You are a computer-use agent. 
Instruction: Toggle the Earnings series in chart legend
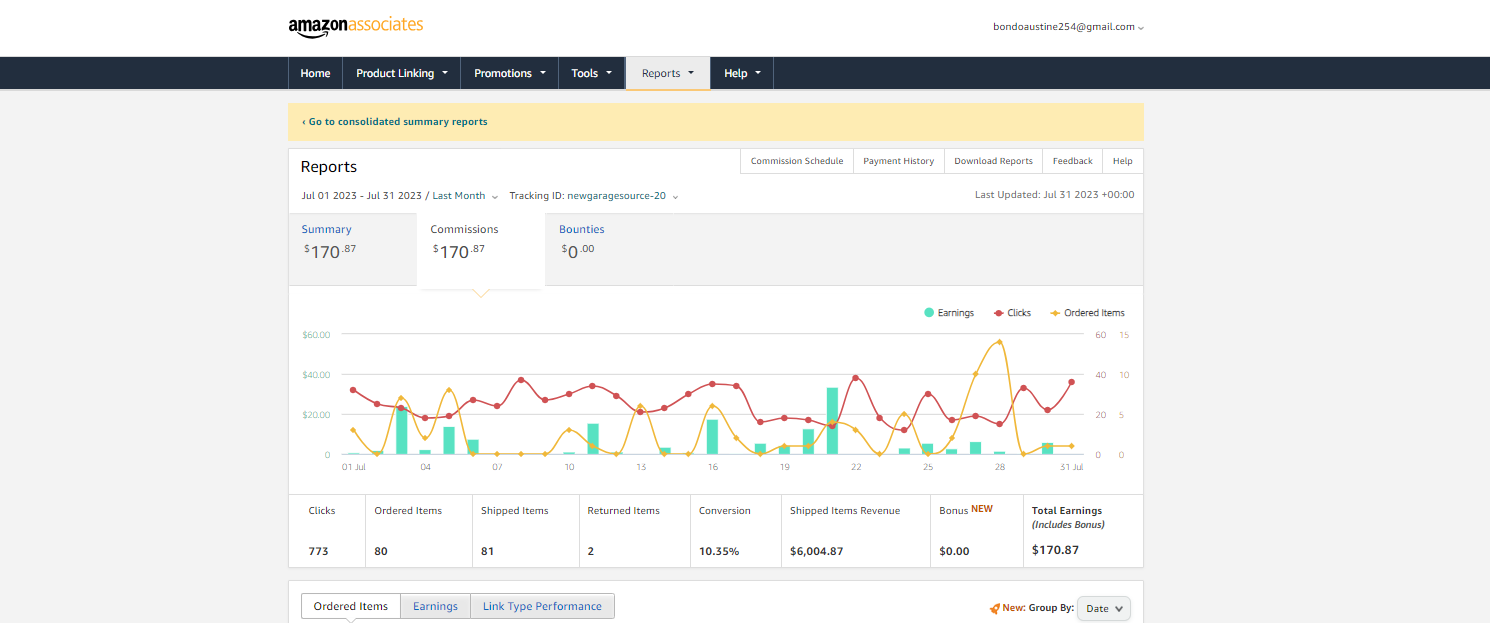[x=948, y=313]
